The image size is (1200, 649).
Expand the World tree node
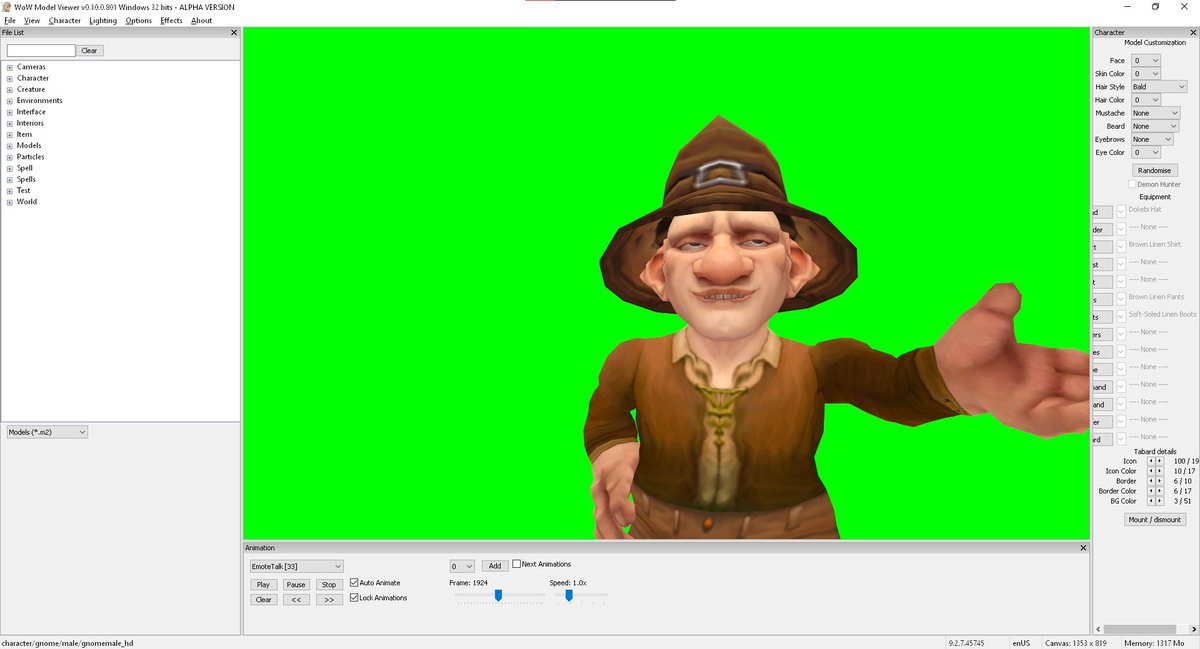9,202
